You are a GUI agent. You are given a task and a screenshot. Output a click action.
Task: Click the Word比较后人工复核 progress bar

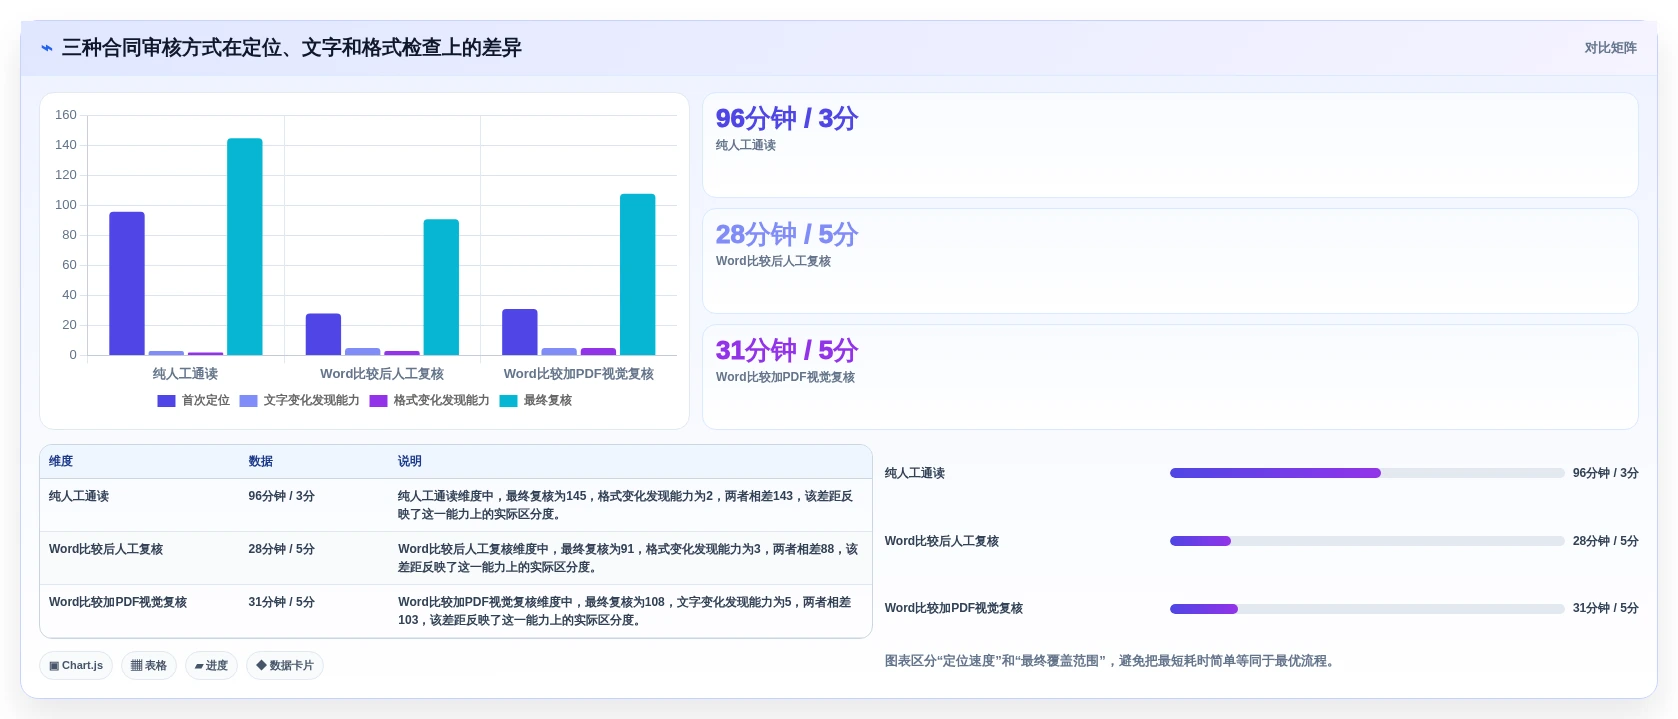(1367, 541)
